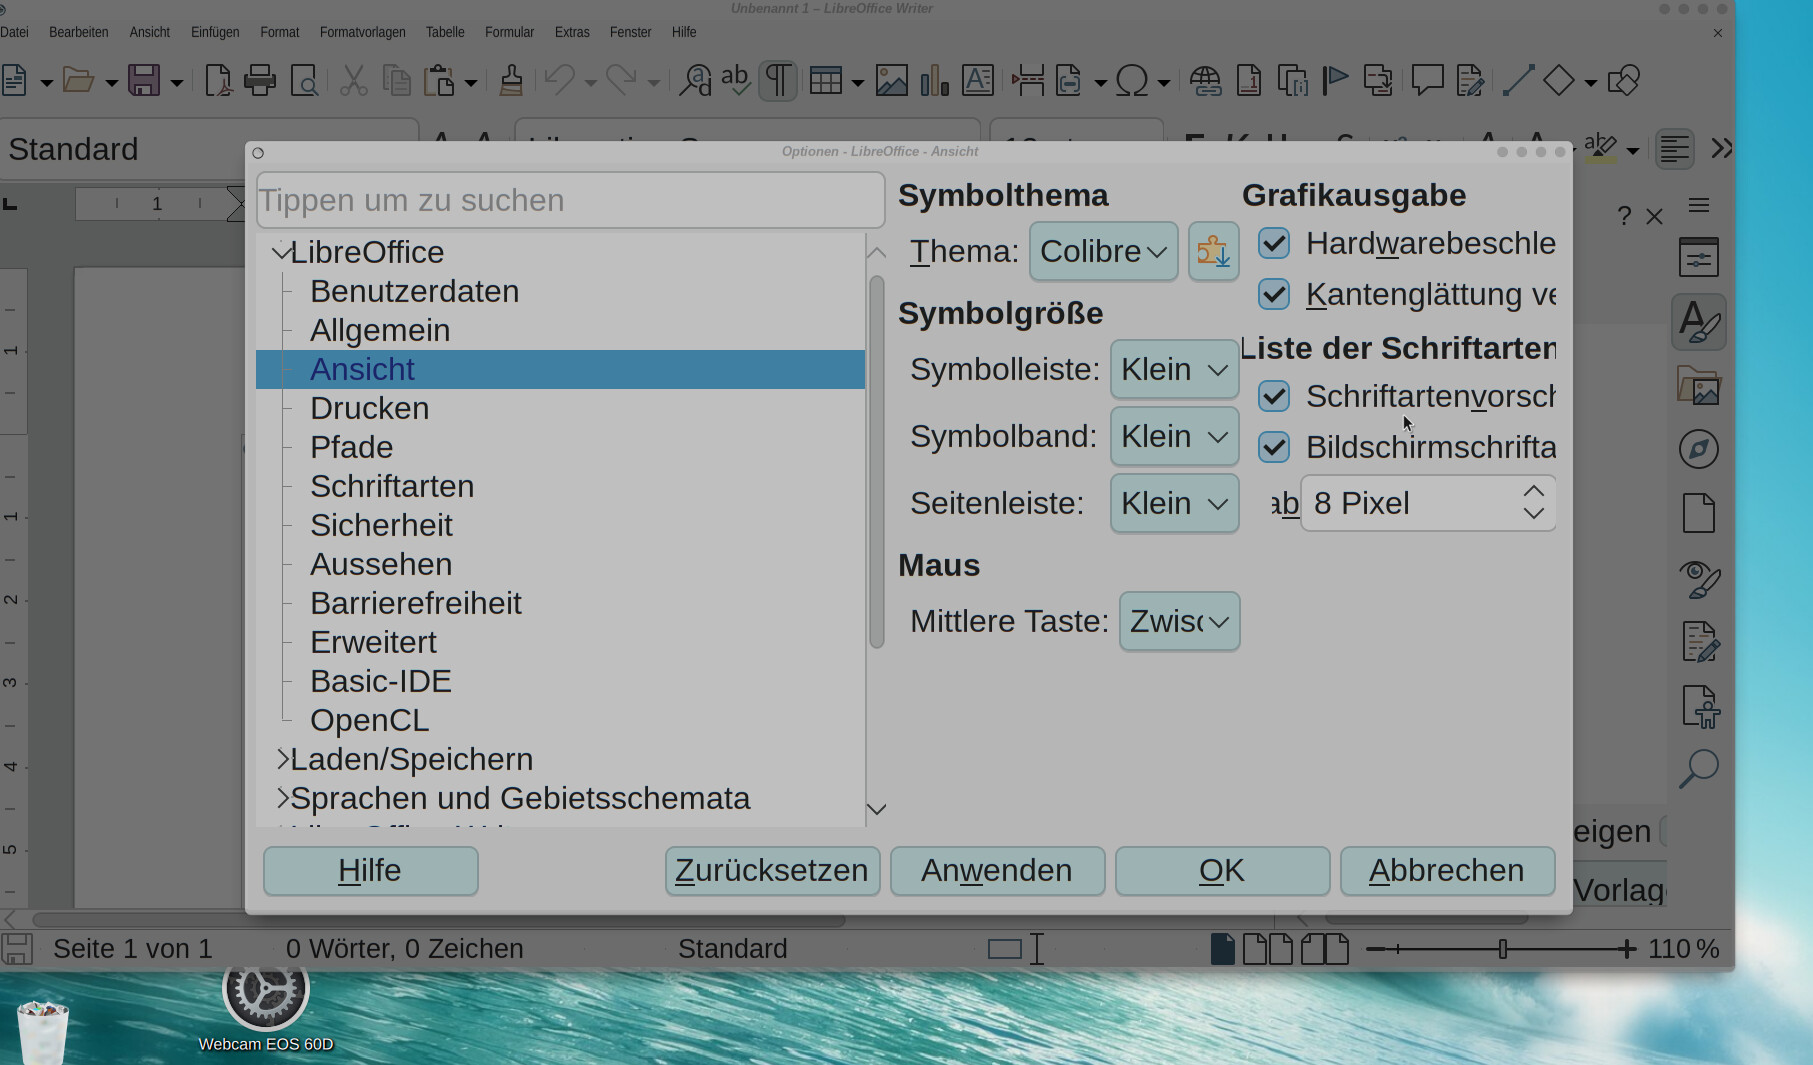Expand Sprachen und Gebietsschemata tree node
This screenshot has width=1813, height=1065.
[x=283, y=798]
